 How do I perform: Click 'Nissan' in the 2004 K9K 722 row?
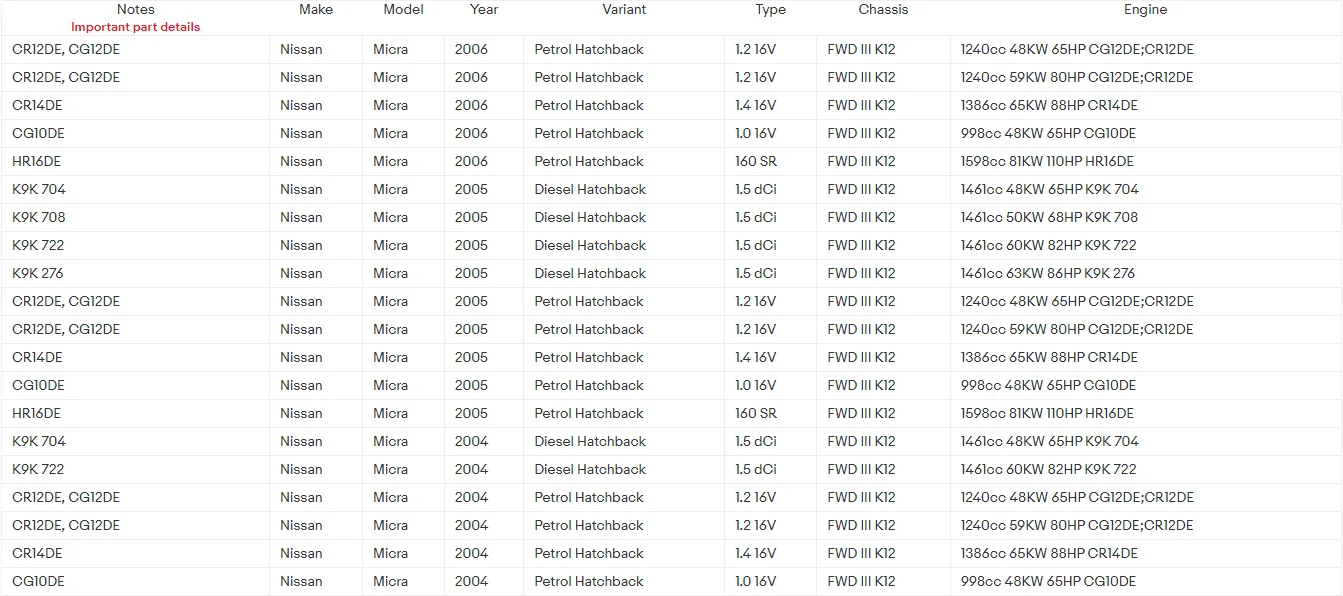pos(301,469)
